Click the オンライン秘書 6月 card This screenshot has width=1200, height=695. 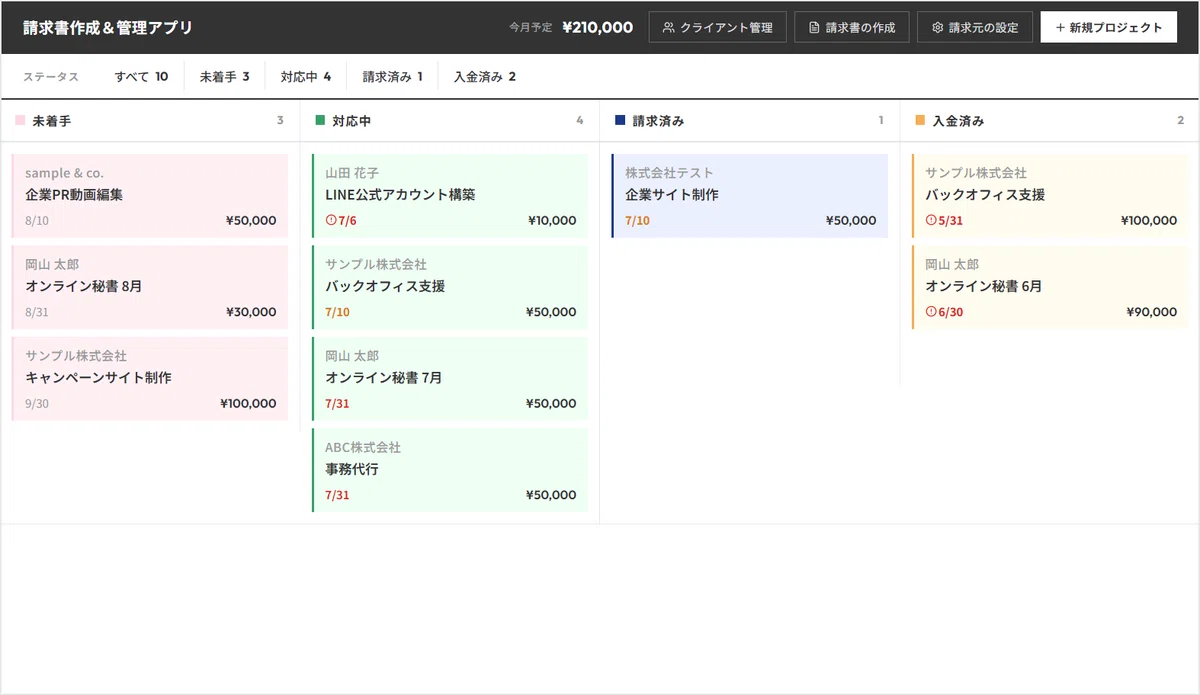pyautogui.click(x=1050, y=287)
